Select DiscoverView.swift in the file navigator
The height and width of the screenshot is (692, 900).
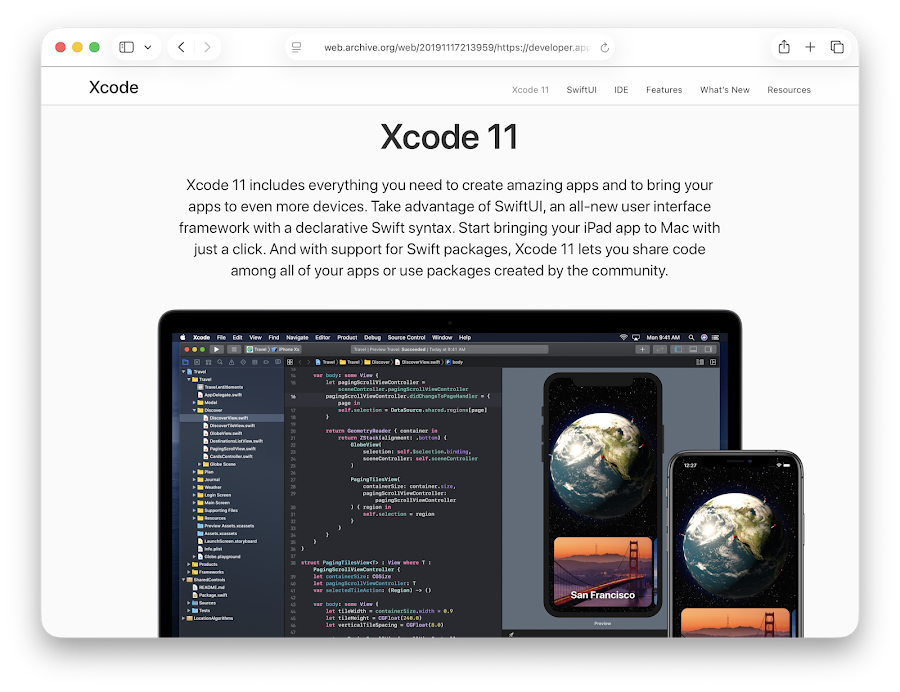(232, 418)
